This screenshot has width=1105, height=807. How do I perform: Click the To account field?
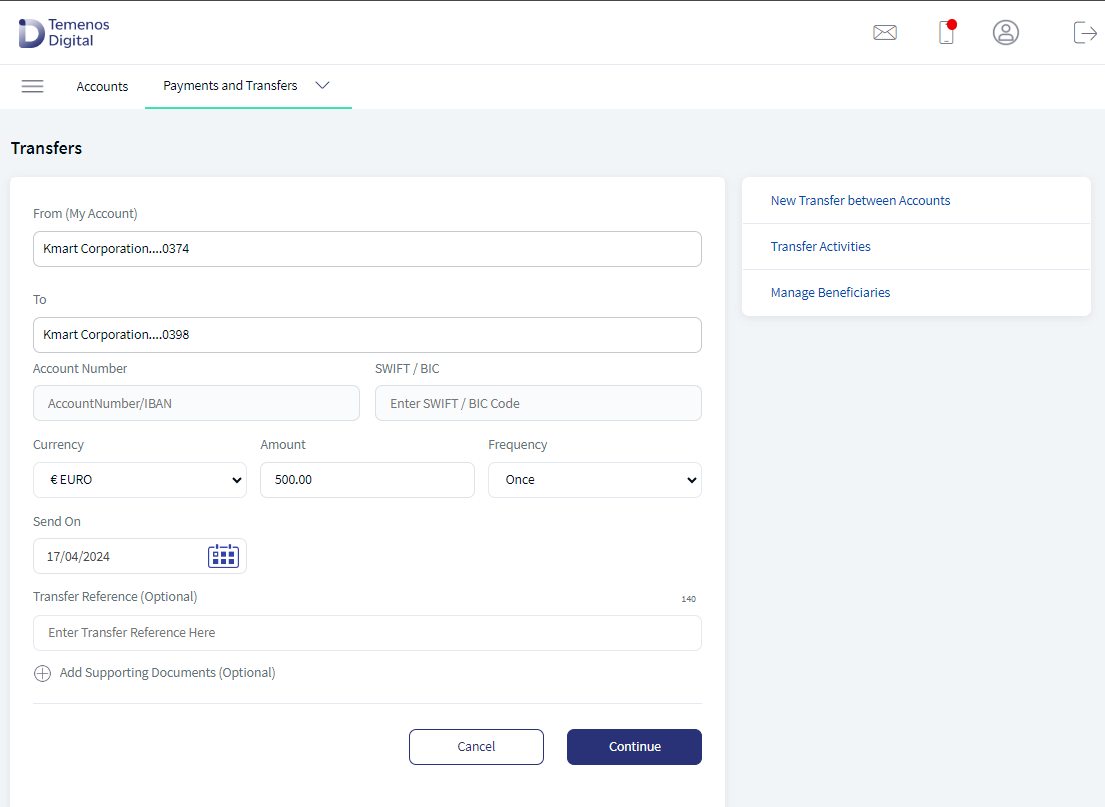pos(367,335)
